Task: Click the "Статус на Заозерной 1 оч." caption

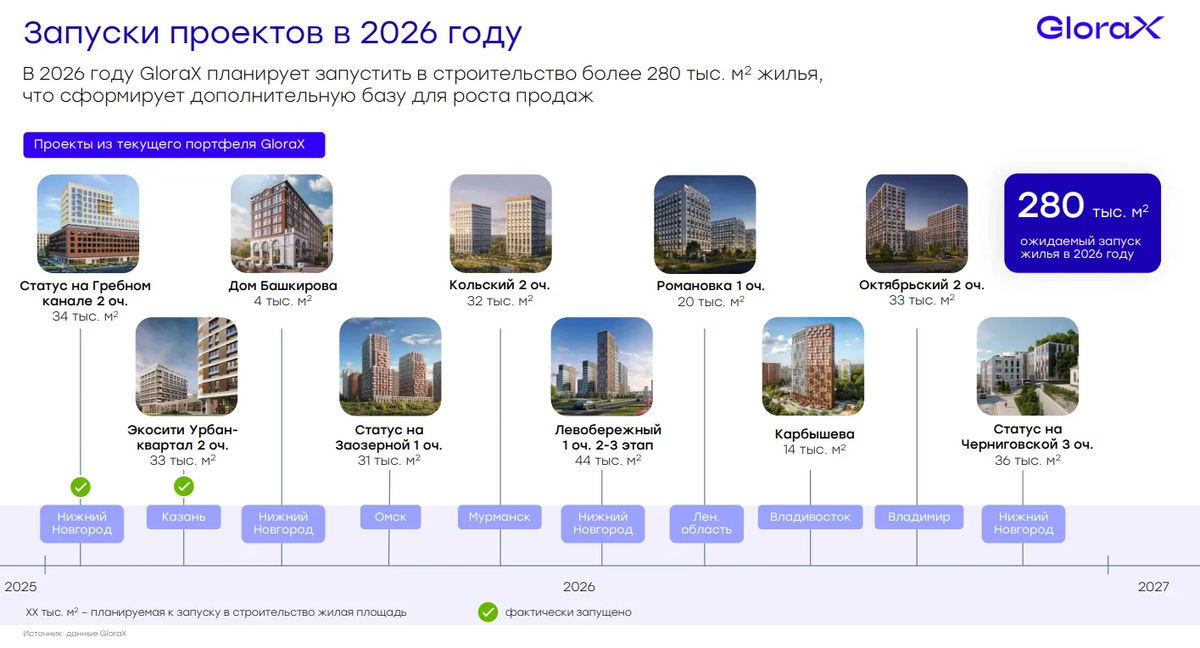Action: tap(390, 437)
